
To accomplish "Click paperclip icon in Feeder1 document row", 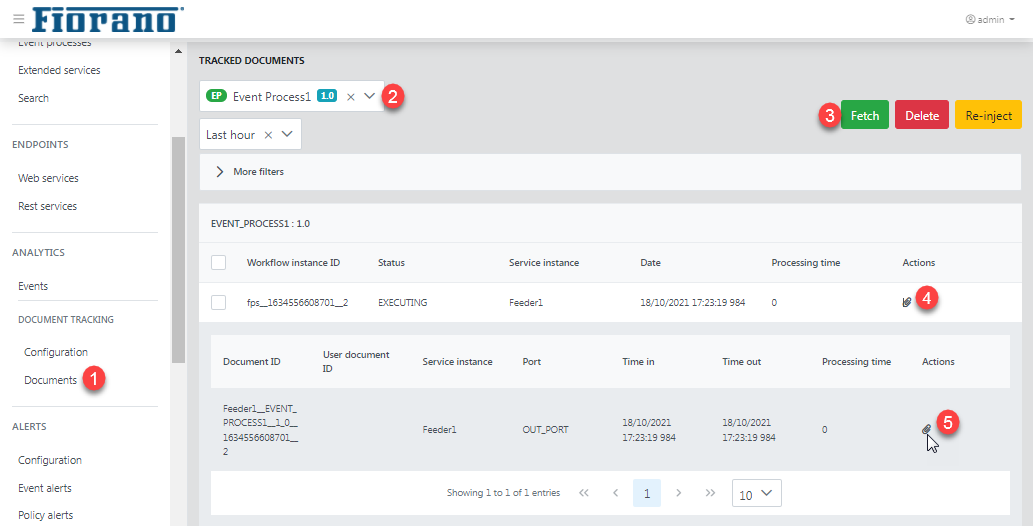I will [x=926, y=430].
